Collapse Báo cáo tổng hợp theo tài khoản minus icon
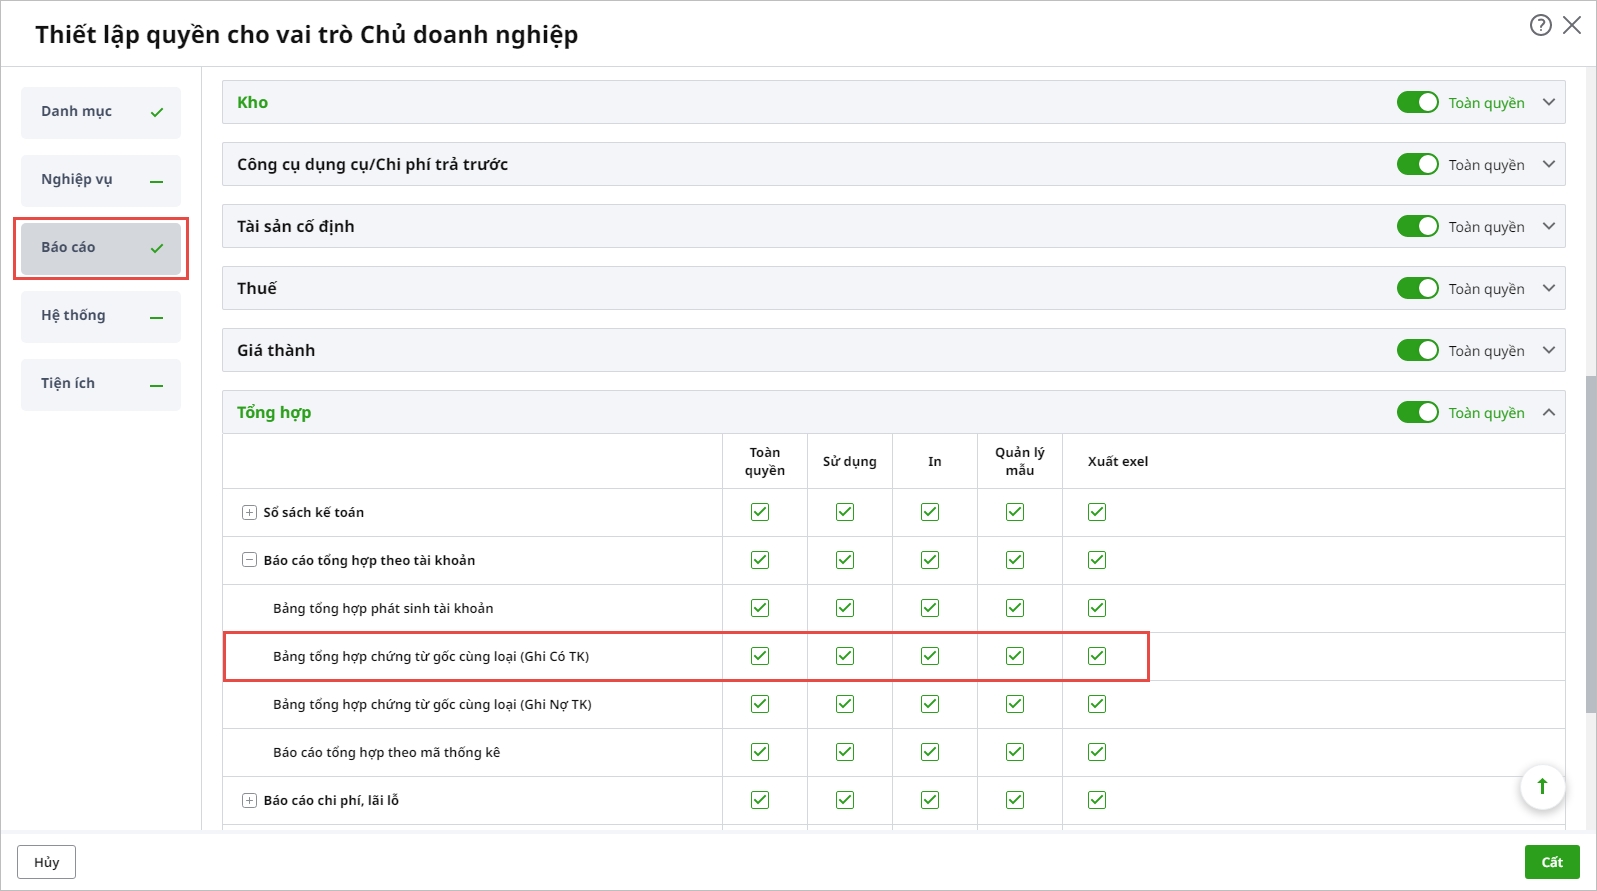The width and height of the screenshot is (1597, 891). point(249,560)
